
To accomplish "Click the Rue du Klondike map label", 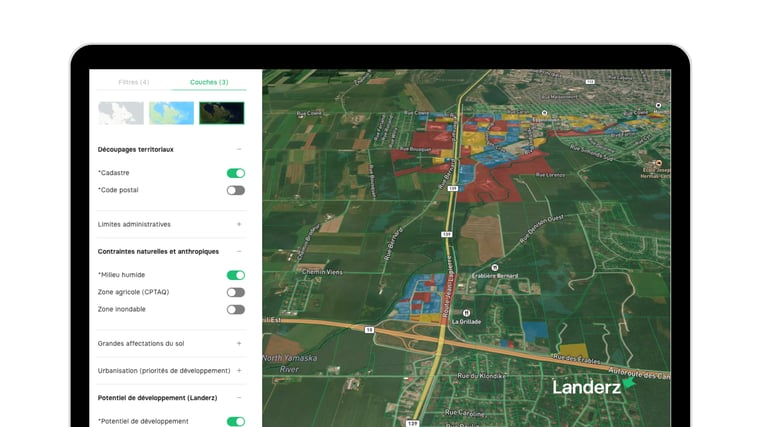I will click(481, 376).
